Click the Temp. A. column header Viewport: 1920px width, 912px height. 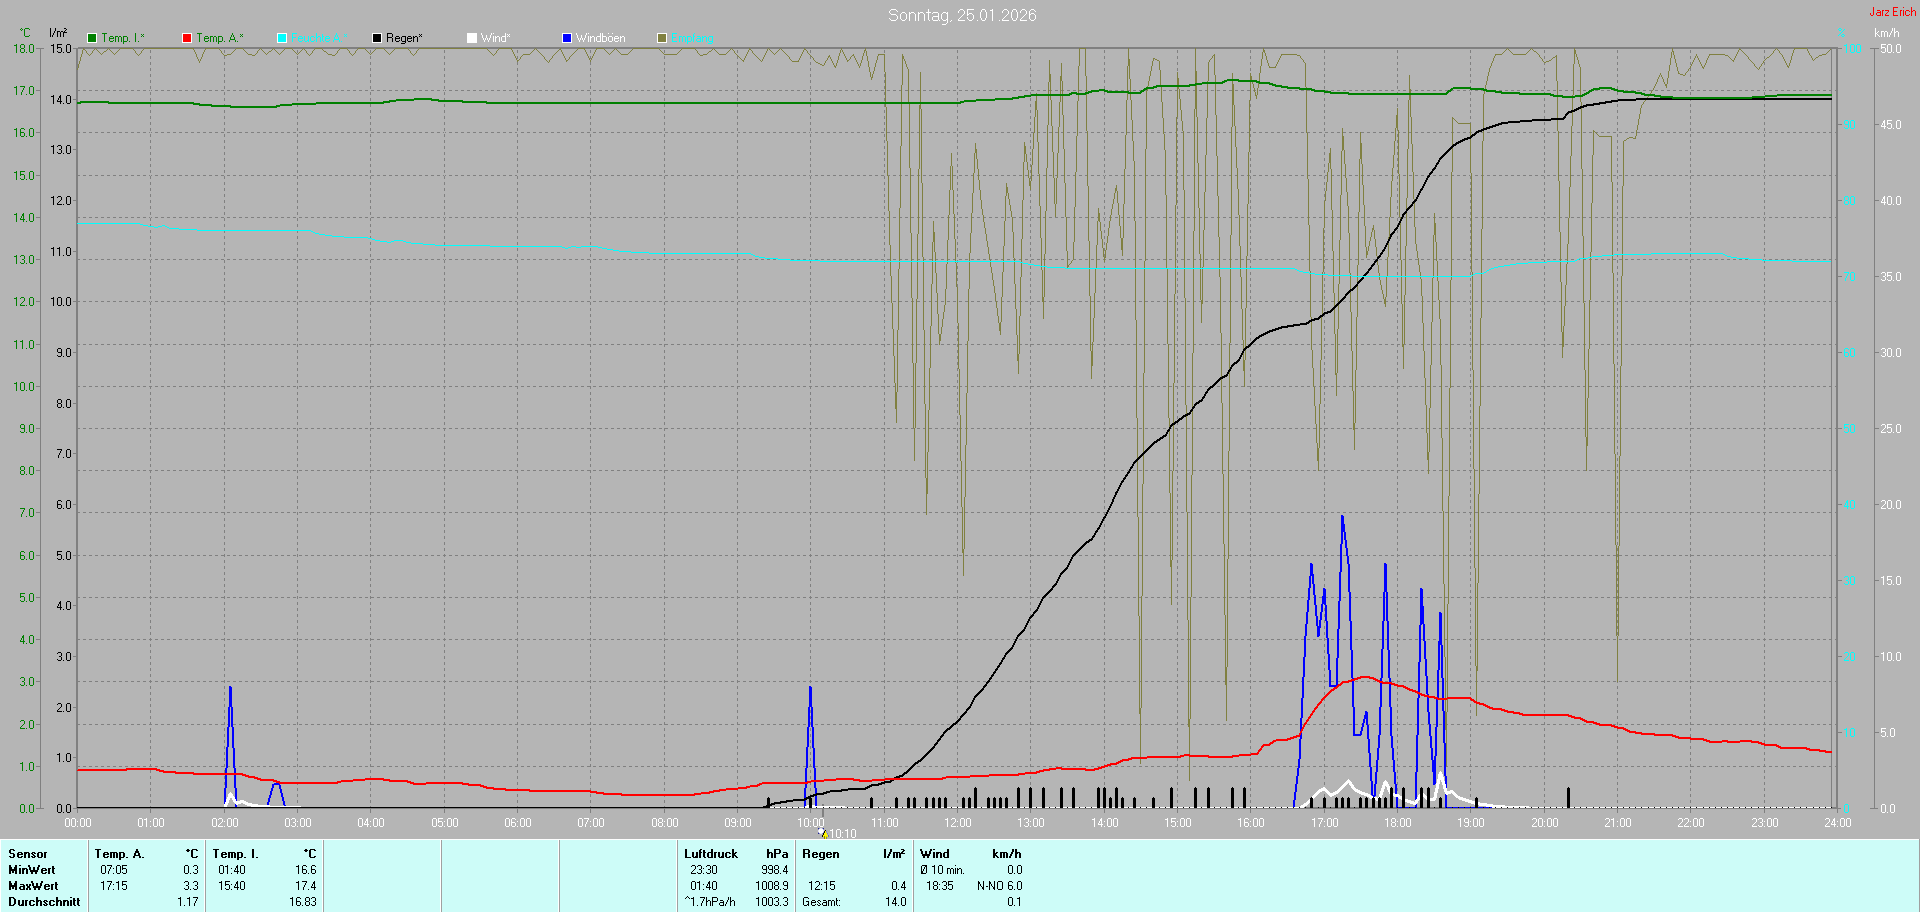pos(119,854)
